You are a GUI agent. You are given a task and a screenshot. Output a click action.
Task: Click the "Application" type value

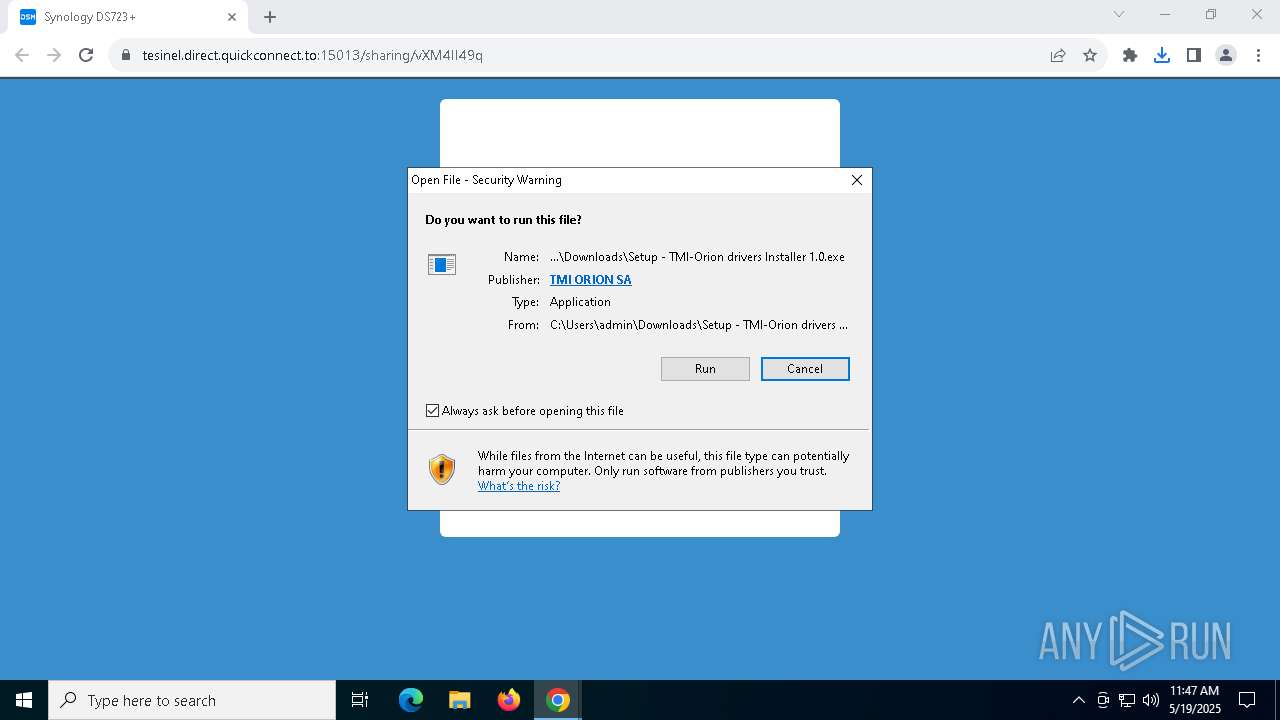pos(580,302)
